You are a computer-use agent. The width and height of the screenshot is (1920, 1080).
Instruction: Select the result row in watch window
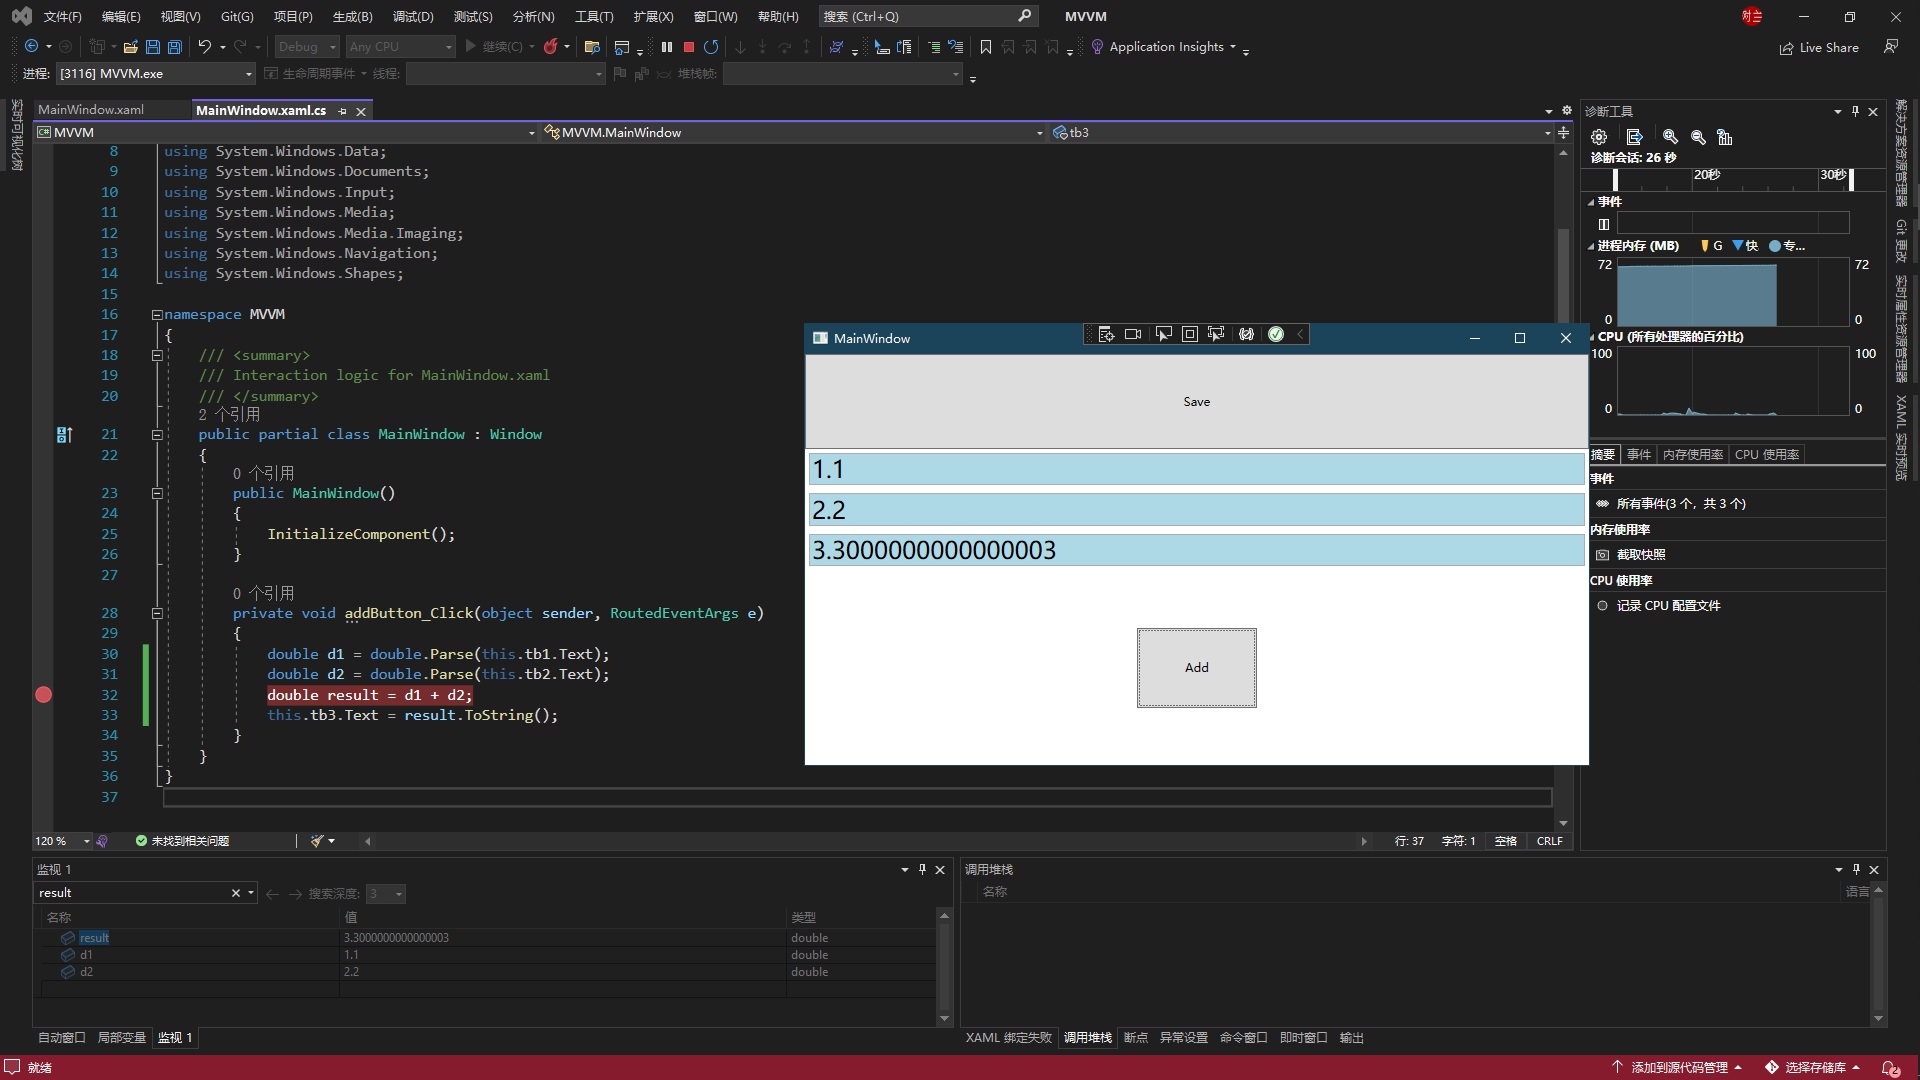pos(490,938)
